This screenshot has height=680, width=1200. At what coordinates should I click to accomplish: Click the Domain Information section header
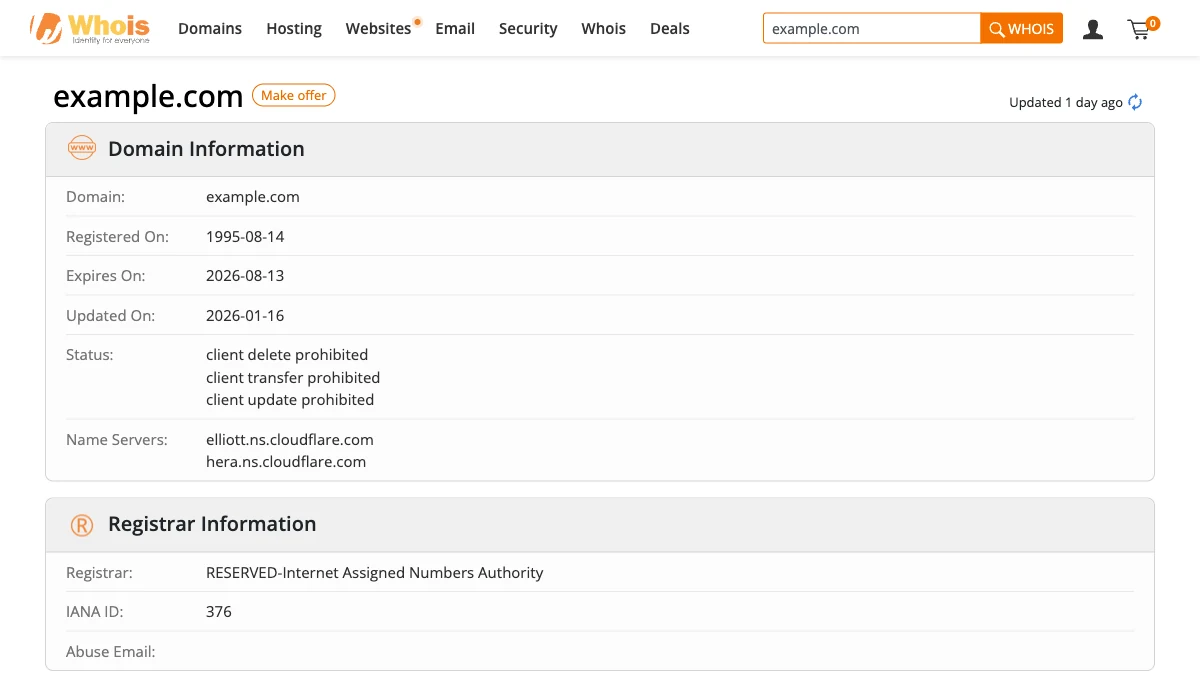[600, 149]
